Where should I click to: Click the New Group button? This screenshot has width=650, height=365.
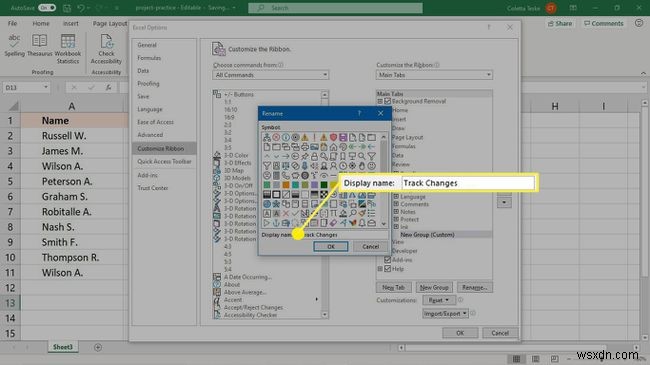coord(434,287)
